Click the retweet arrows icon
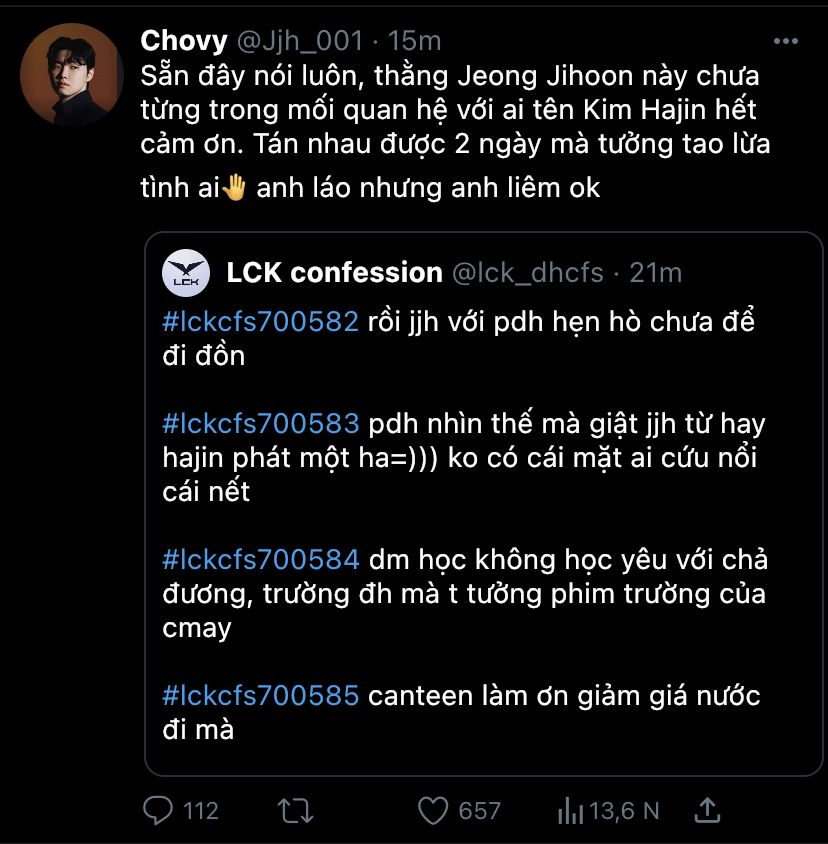The width and height of the screenshot is (828, 844). (x=295, y=809)
